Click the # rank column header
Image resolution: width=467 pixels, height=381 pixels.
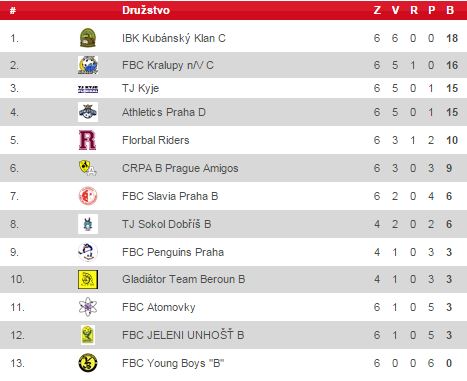tap(13, 10)
